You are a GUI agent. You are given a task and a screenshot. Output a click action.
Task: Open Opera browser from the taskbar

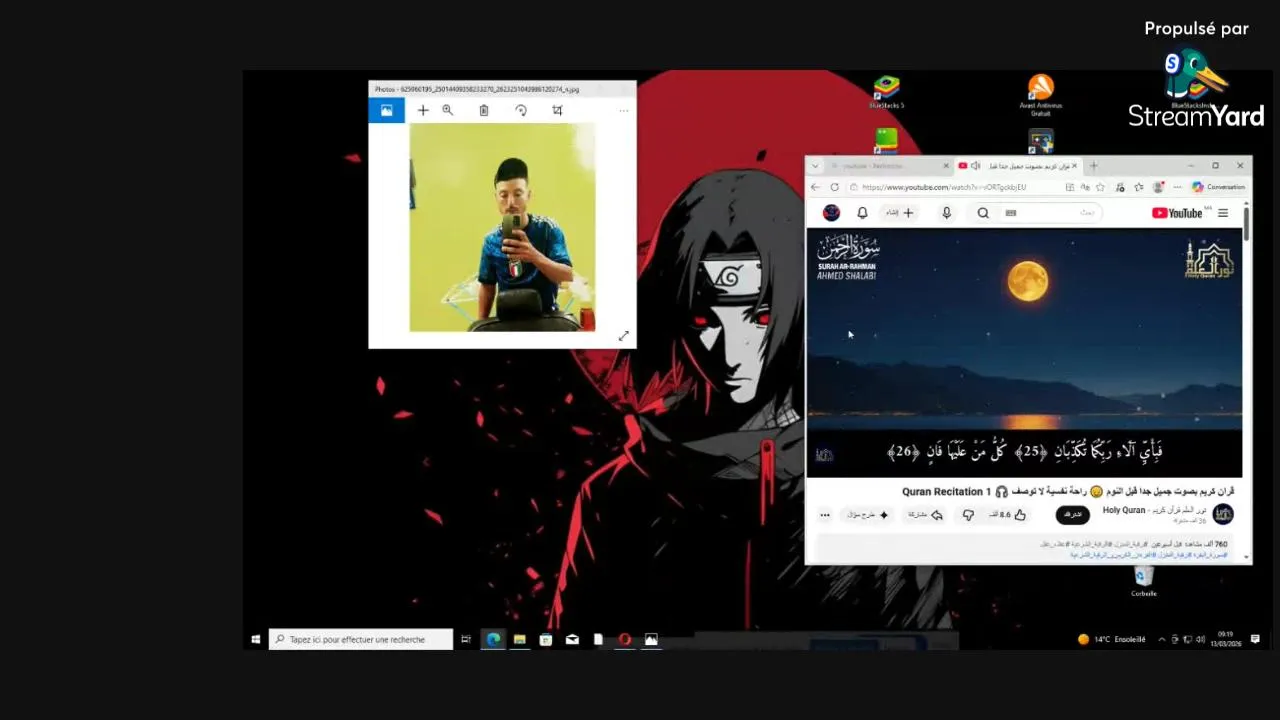coord(624,639)
